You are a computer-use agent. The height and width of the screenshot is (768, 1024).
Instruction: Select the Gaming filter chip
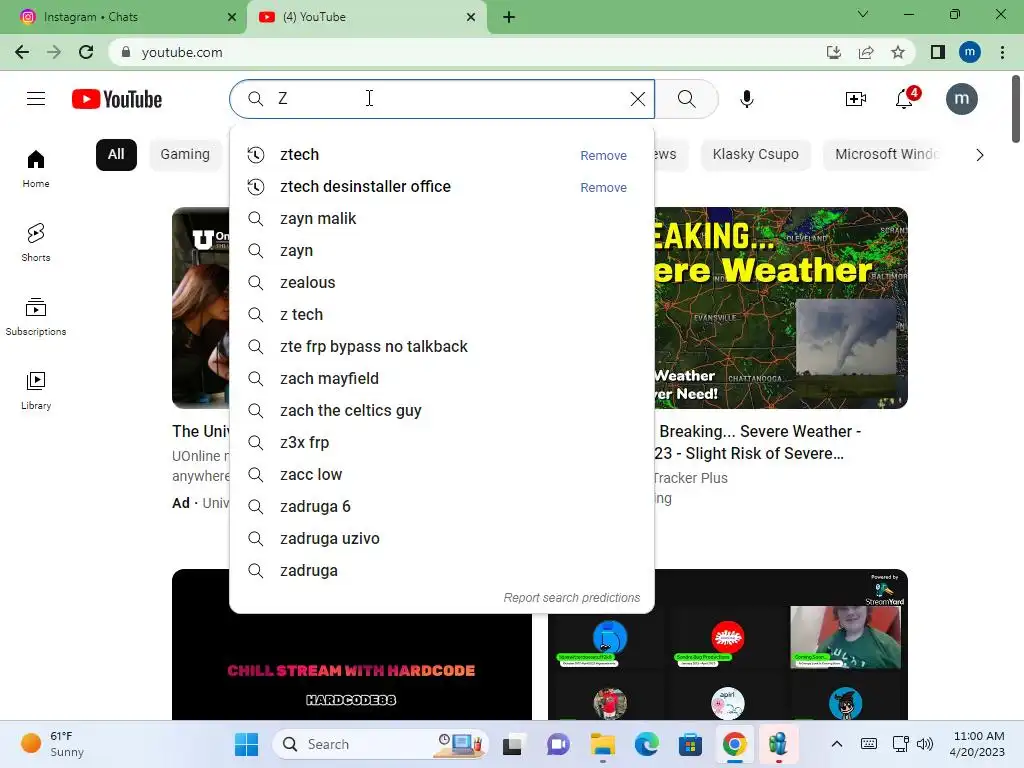pos(185,155)
